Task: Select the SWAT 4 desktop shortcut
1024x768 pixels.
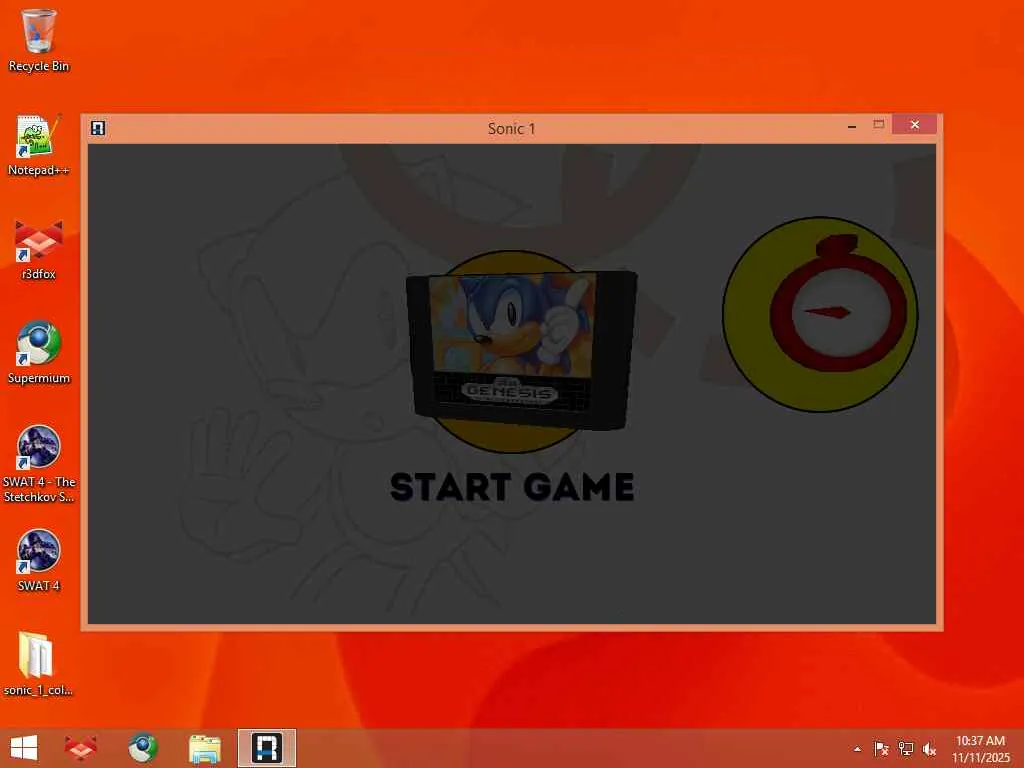Action: click(x=39, y=560)
